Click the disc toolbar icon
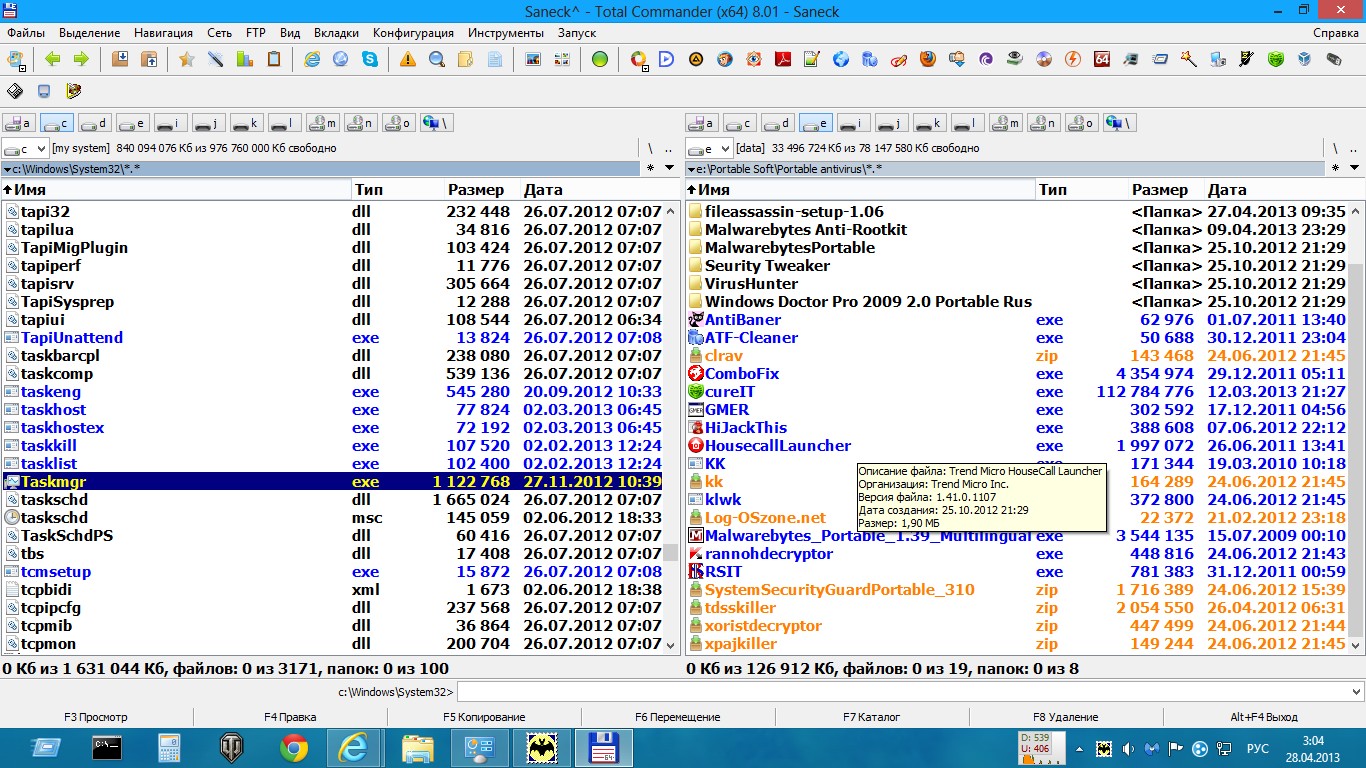The width and height of the screenshot is (1366, 768). tap(1043, 59)
